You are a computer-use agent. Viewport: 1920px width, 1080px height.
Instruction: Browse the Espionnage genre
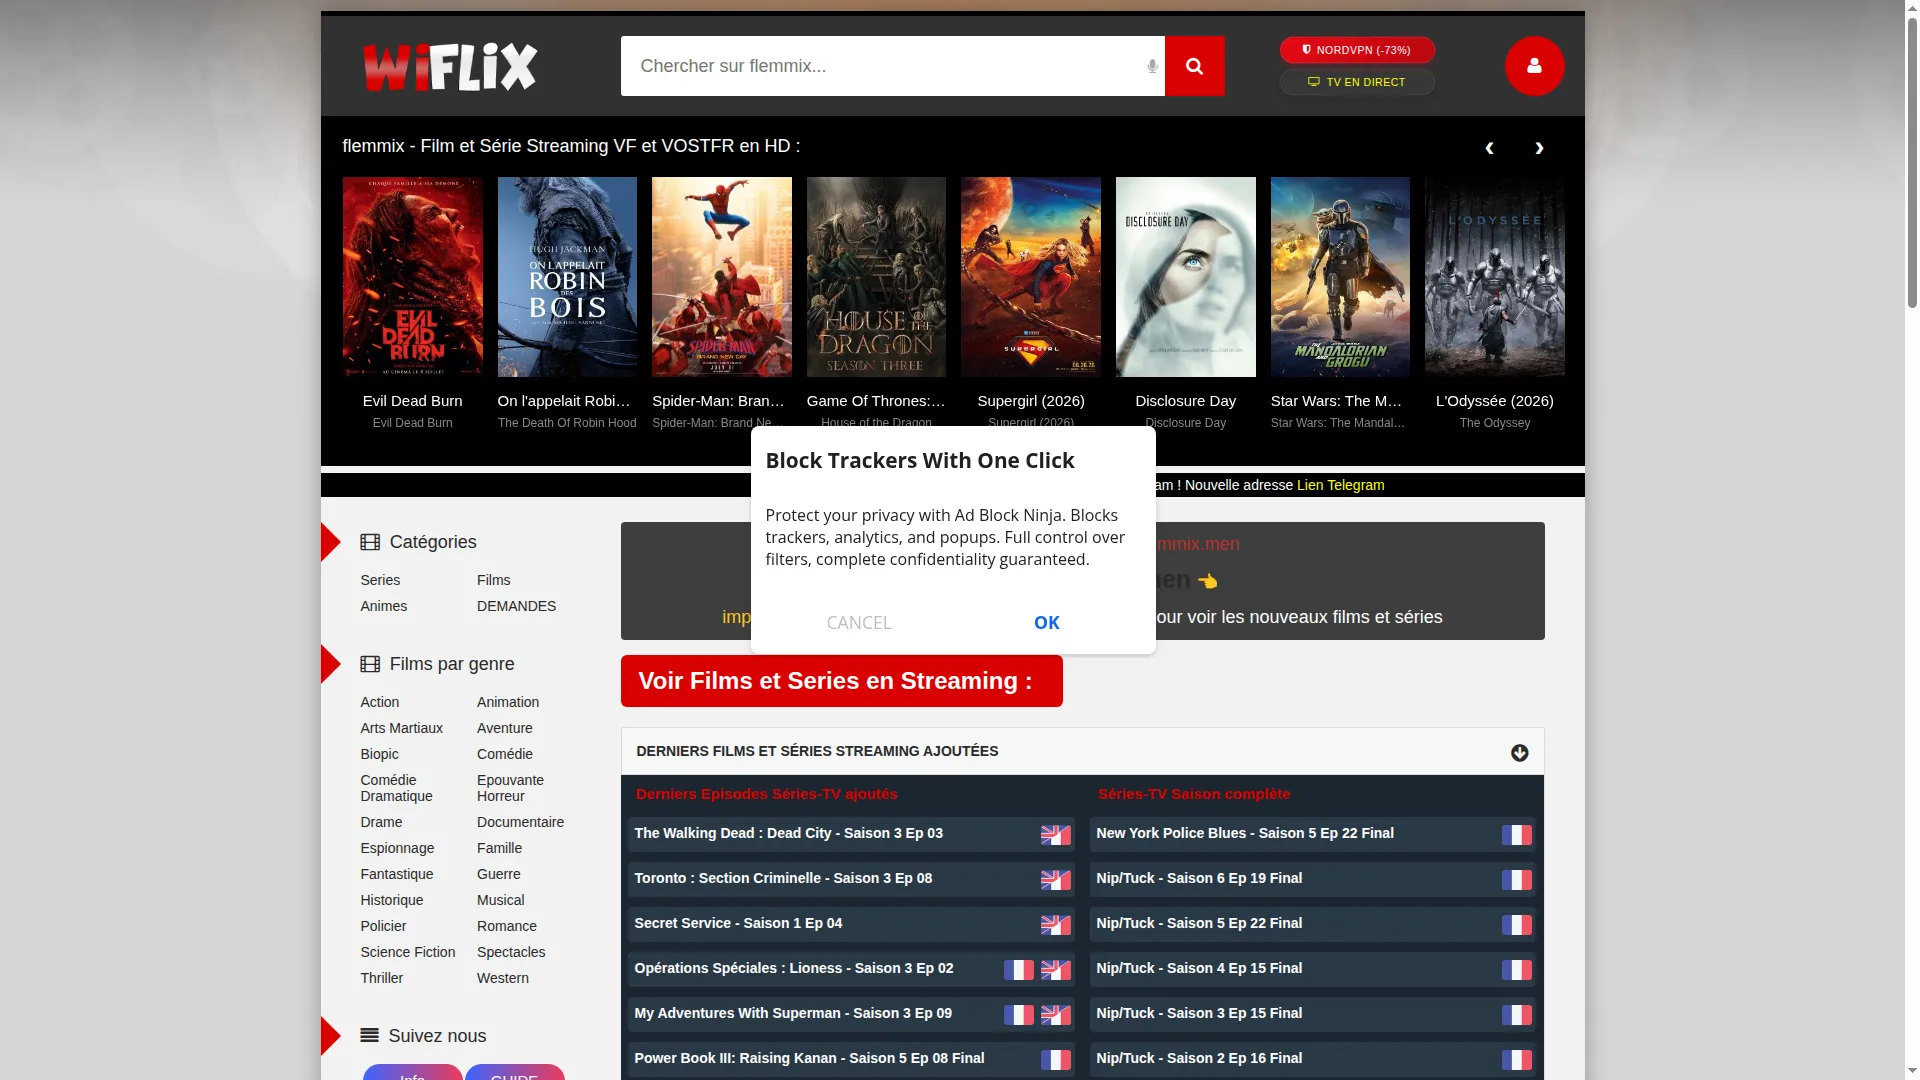point(398,848)
